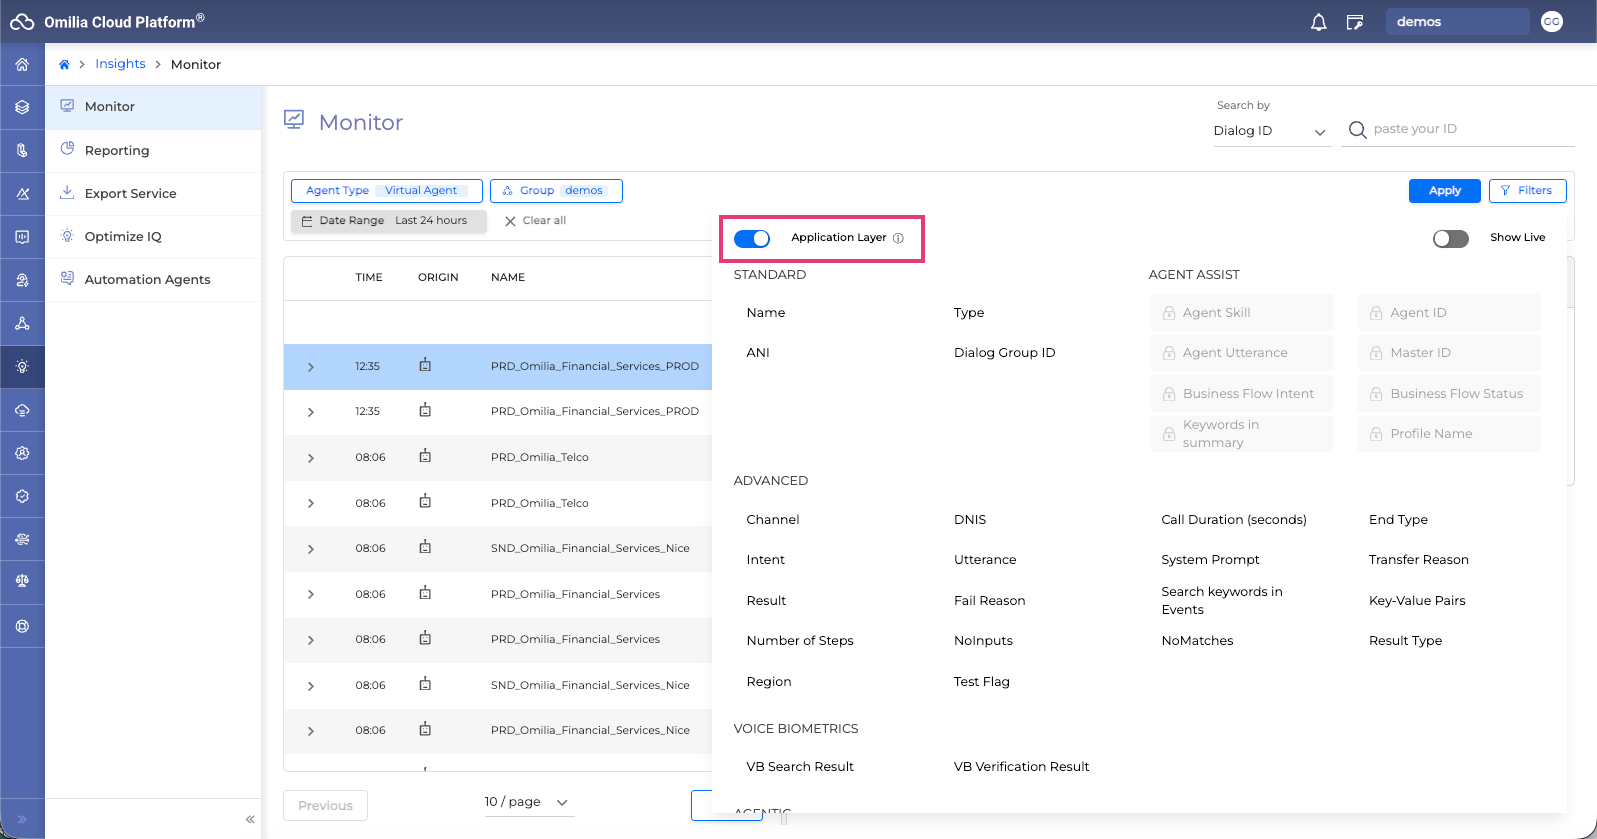Click the line chart icon in left rail
Screen dimensions: 1597x839
(x=22, y=194)
